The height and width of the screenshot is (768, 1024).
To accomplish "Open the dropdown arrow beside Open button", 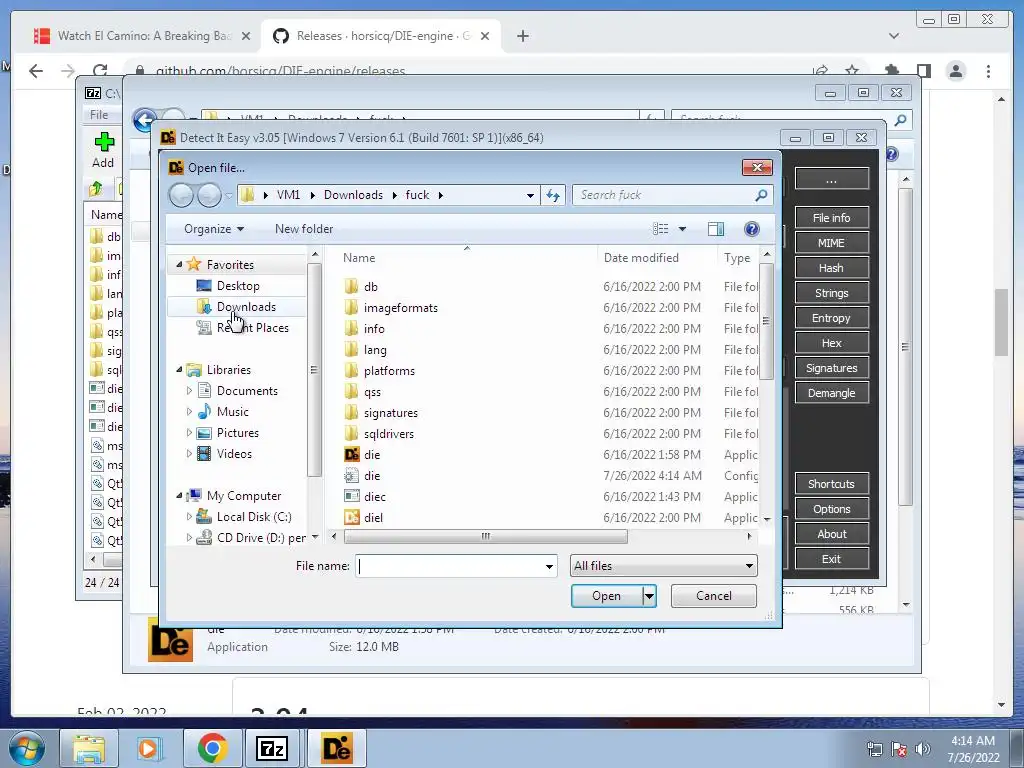I will click(x=648, y=596).
